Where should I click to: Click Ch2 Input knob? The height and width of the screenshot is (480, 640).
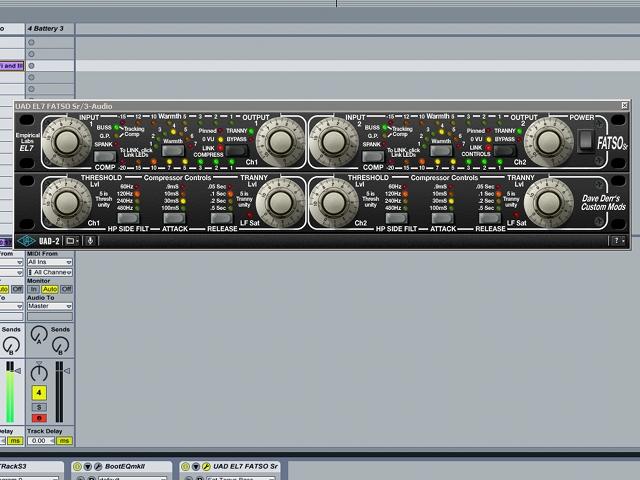[x=334, y=142]
